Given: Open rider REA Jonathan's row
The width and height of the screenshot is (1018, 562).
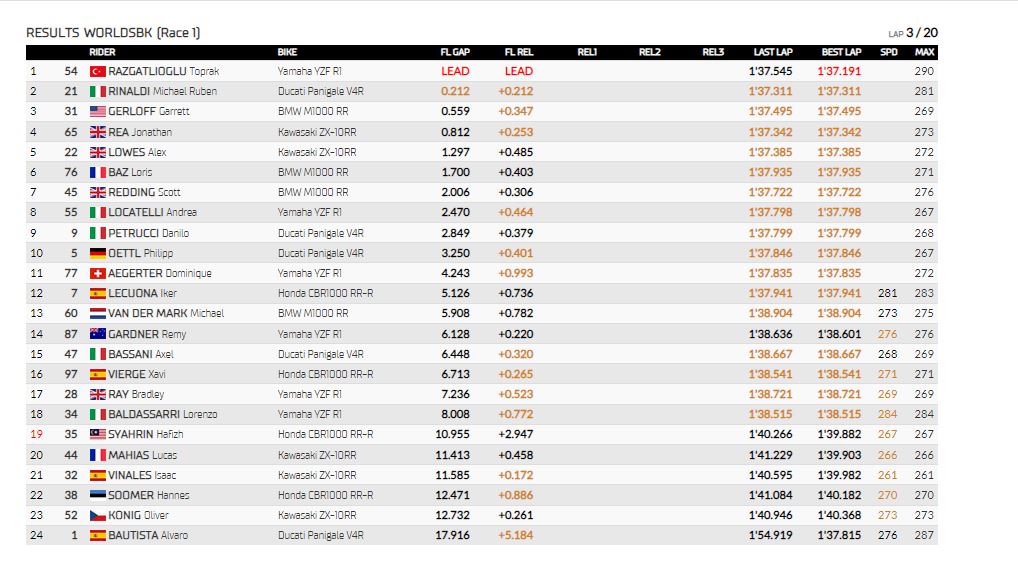Looking at the screenshot, I should click(x=482, y=132).
